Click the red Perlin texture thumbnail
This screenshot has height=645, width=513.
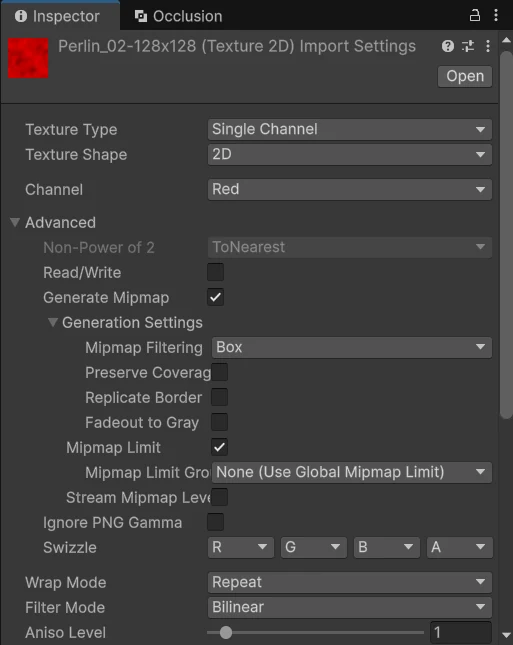click(x=28, y=58)
